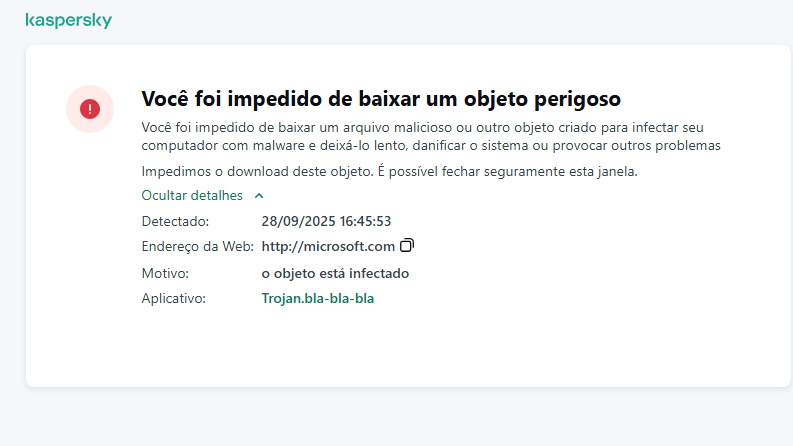Click the 'Você foi impedido' heading
Image resolution: width=793 pixels, height=446 pixels.
tap(382, 99)
